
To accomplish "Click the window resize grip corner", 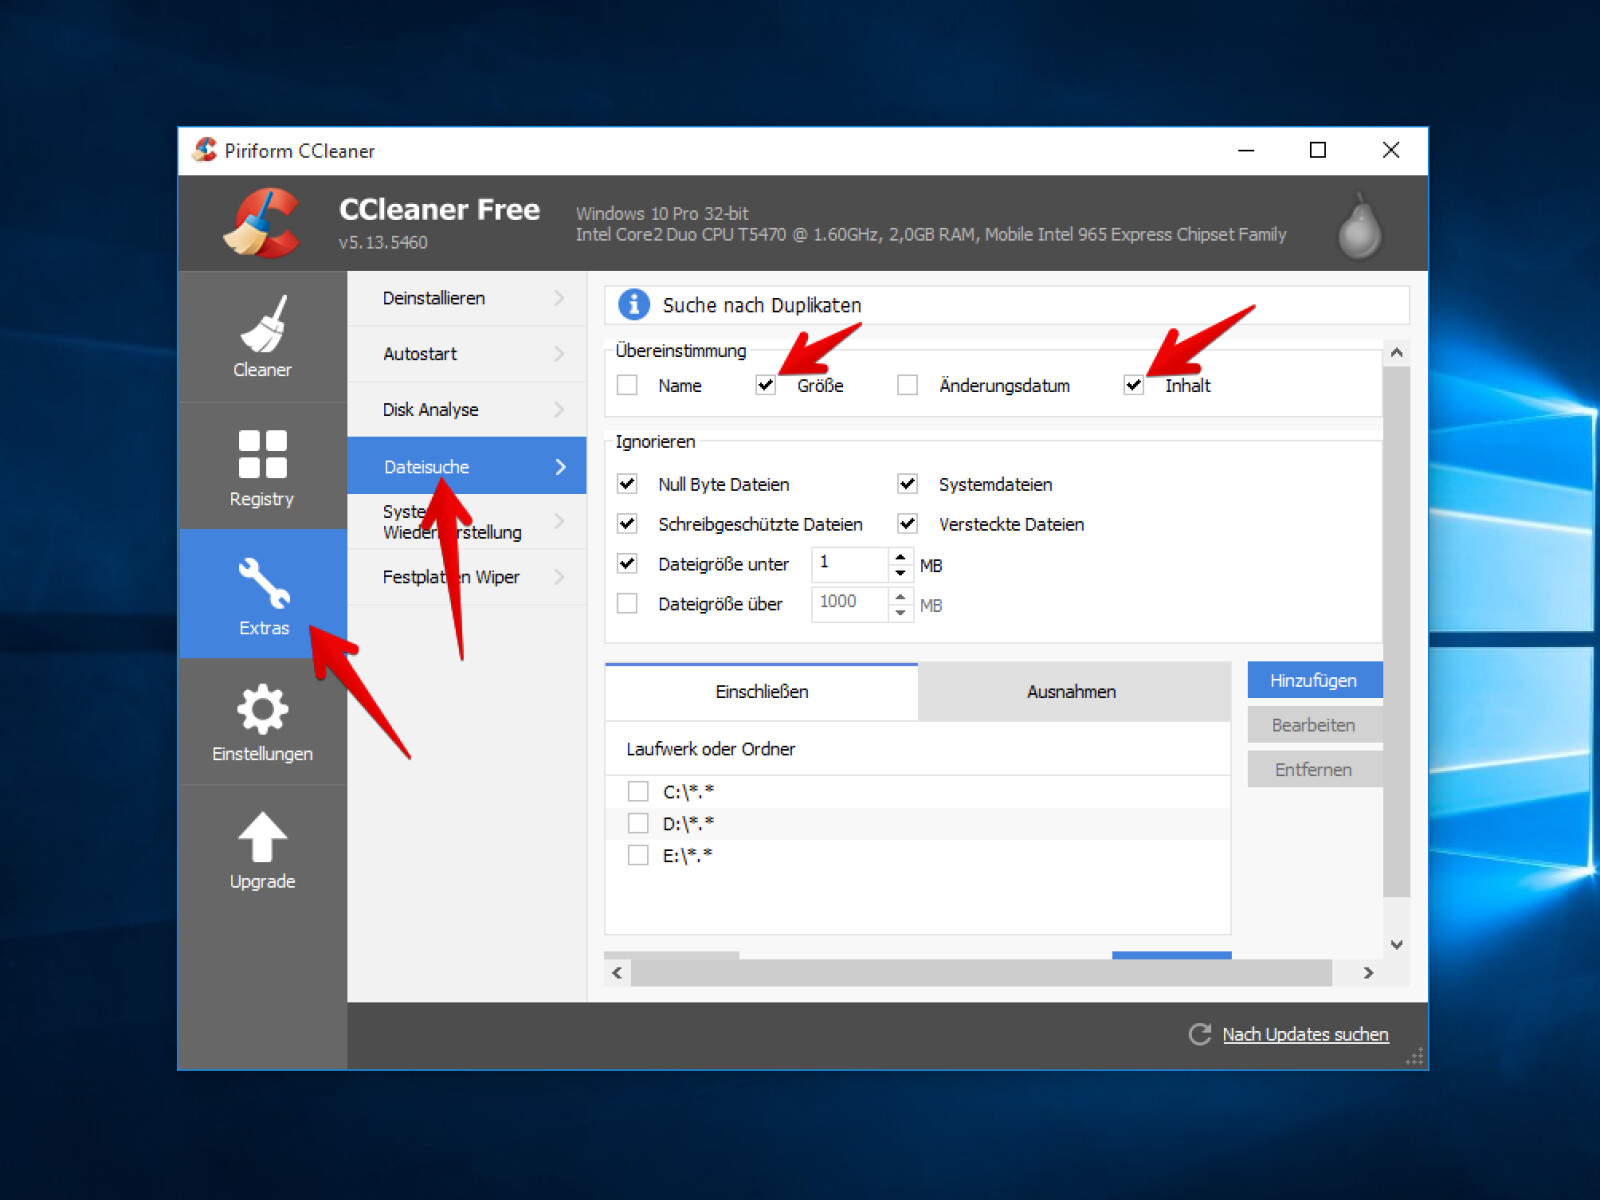I will 1414,1057.
